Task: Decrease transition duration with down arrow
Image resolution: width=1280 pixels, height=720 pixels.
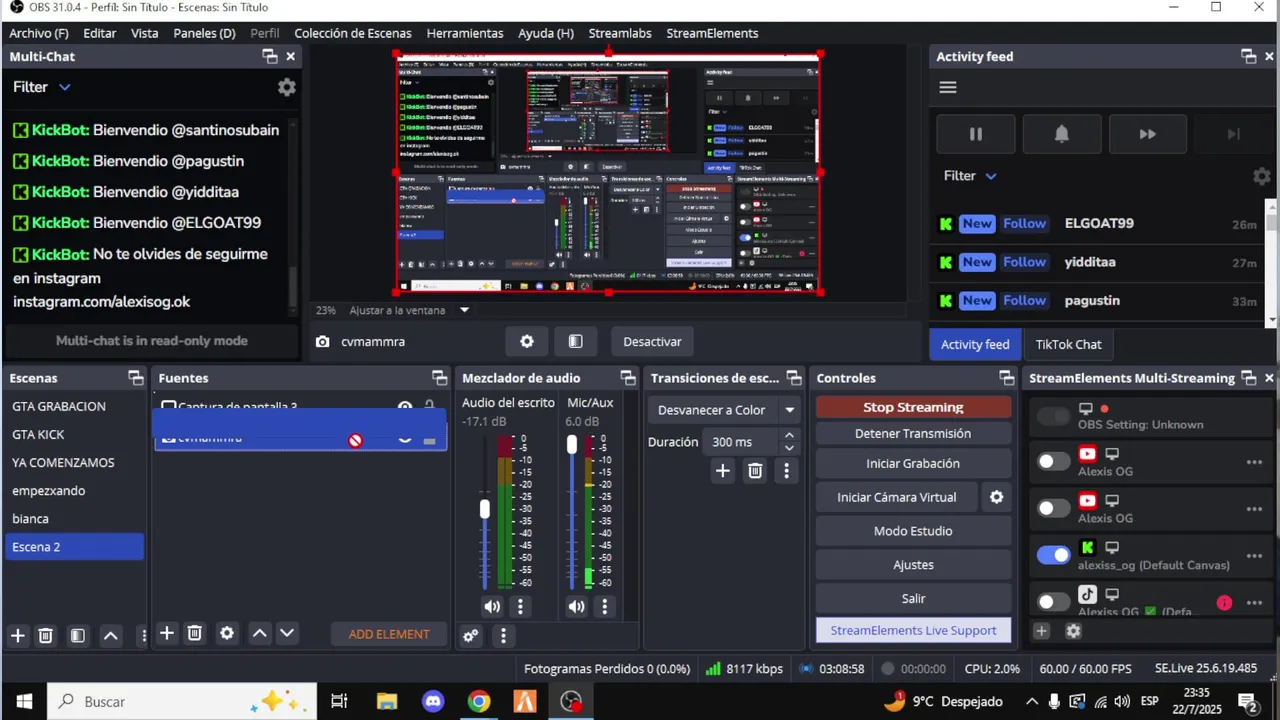Action: click(x=789, y=448)
